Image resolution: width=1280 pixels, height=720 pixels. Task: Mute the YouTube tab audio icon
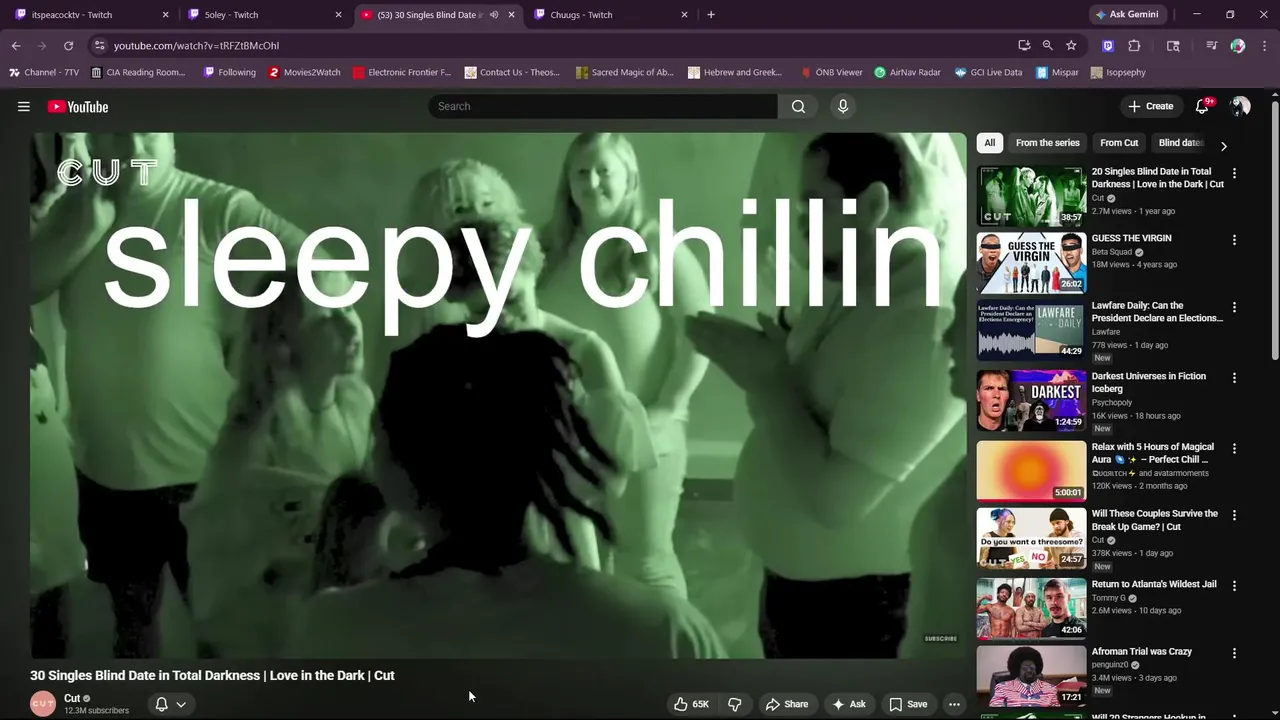click(494, 15)
